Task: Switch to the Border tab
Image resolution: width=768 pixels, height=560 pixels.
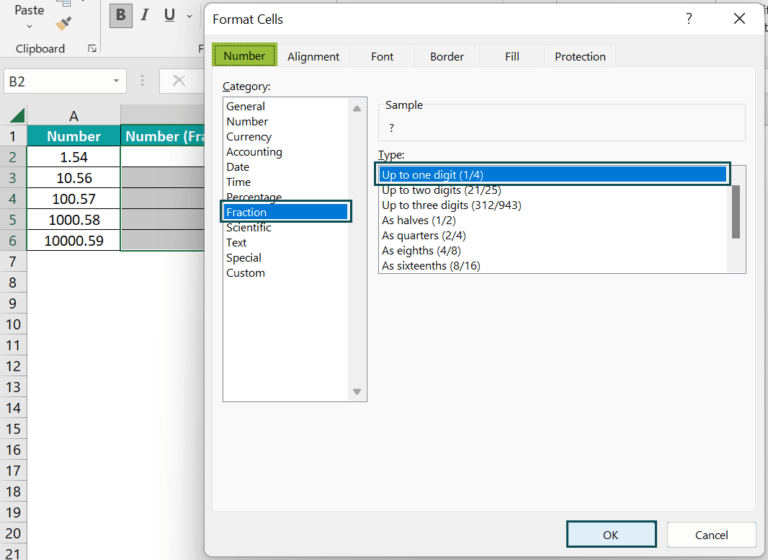Action: (x=447, y=57)
